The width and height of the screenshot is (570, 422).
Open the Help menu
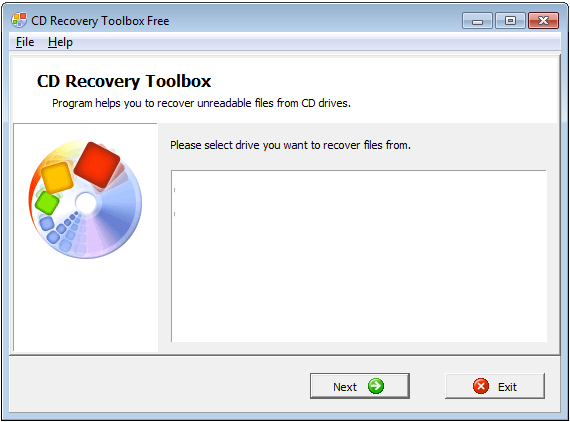(x=60, y=43)
